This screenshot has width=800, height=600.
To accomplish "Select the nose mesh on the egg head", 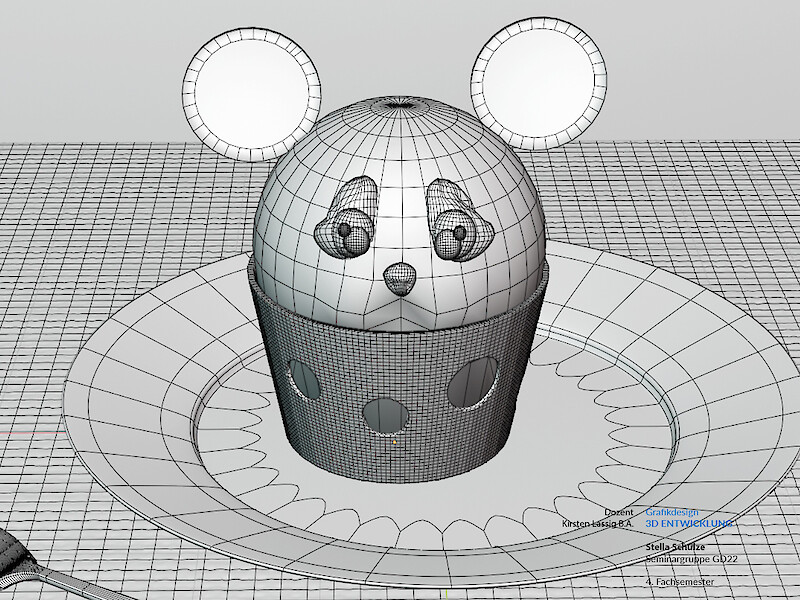I will (399, 279).
